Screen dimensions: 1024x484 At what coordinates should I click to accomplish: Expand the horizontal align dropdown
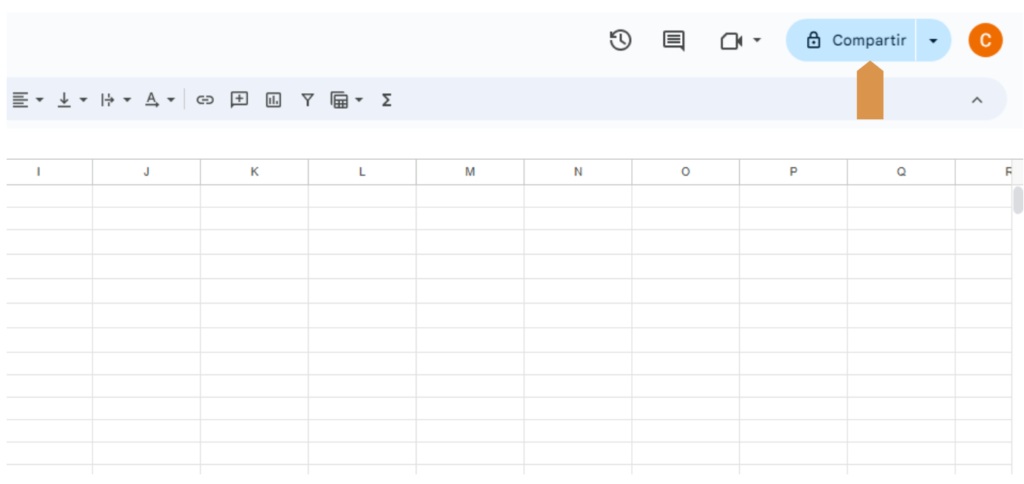pos(28,100)
